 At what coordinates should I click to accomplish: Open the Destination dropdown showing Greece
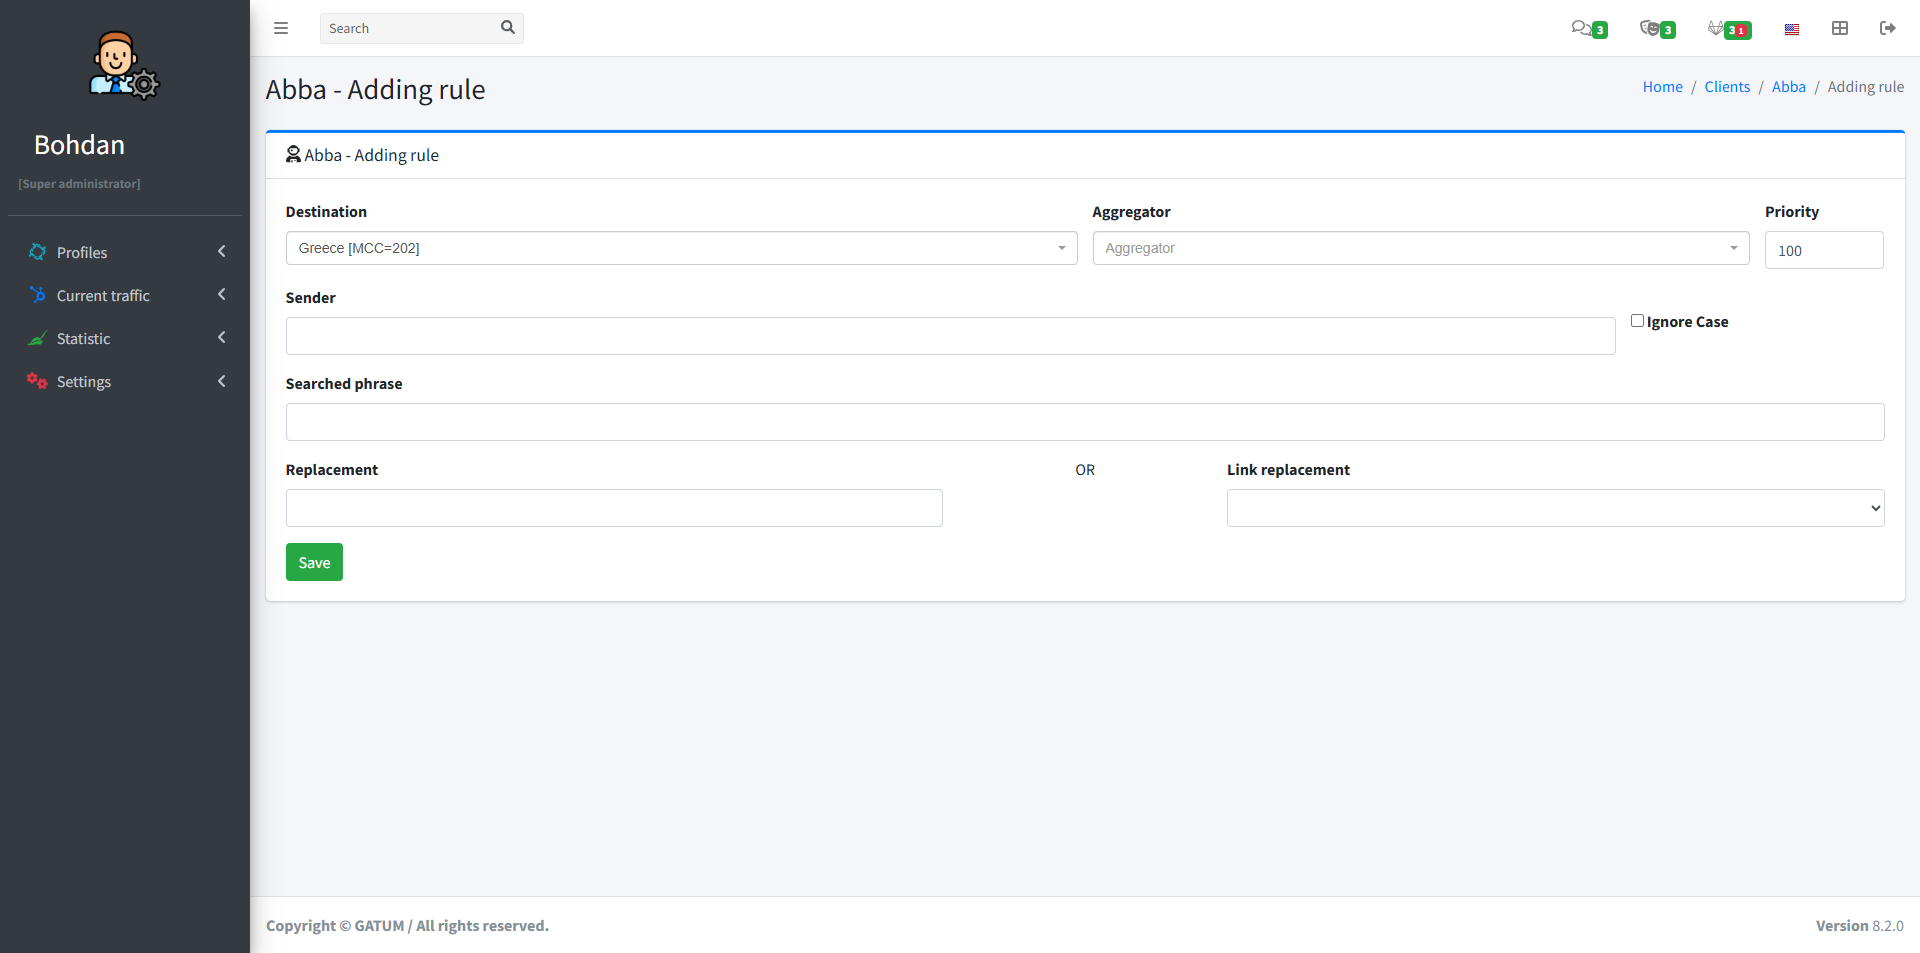click(x=681, y=248)
